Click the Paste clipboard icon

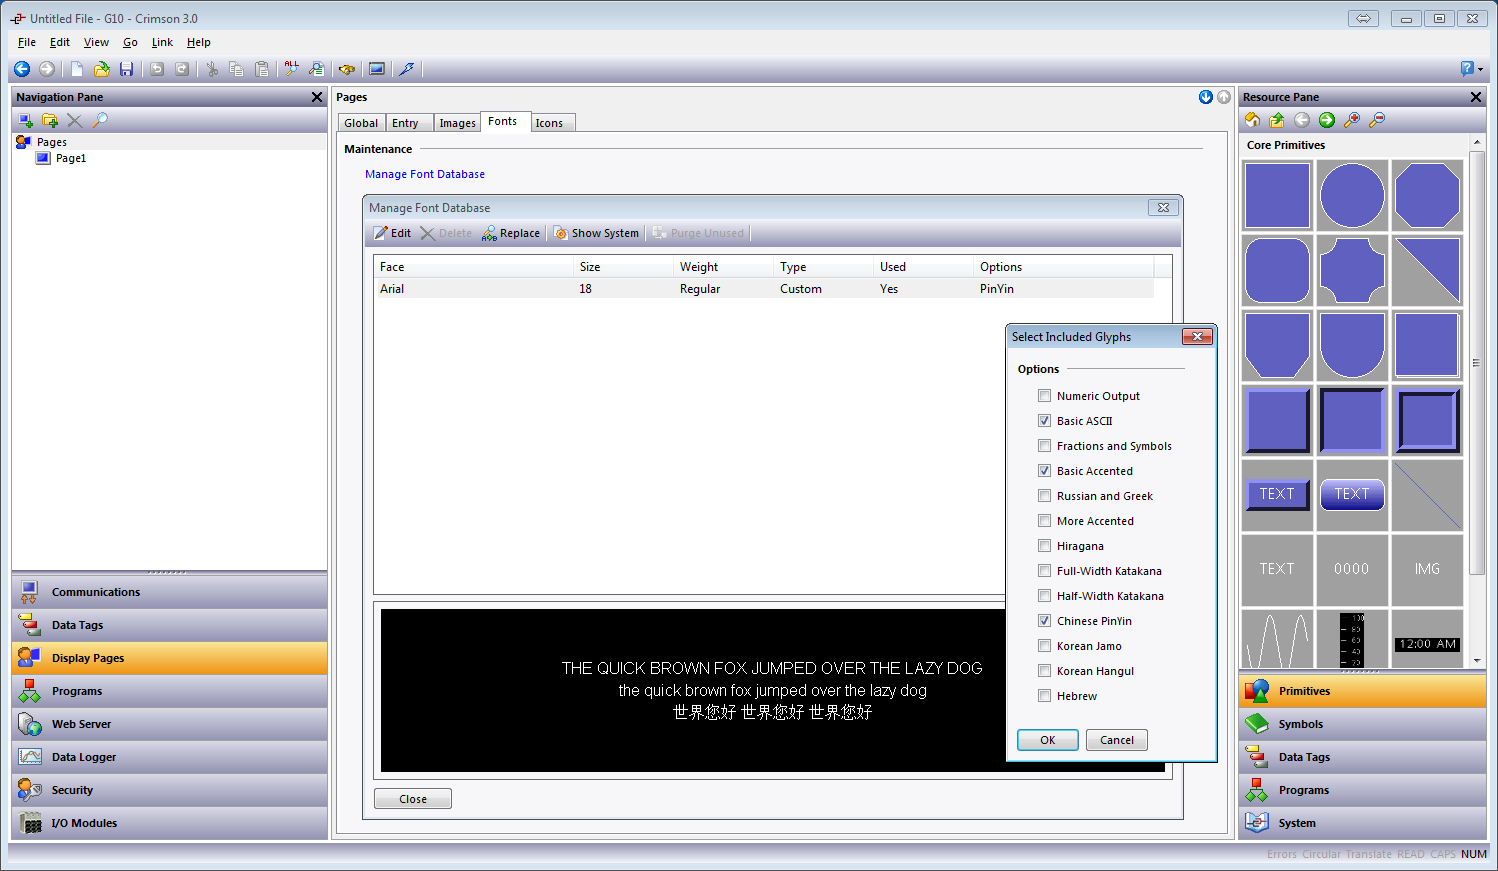point(262,69)
